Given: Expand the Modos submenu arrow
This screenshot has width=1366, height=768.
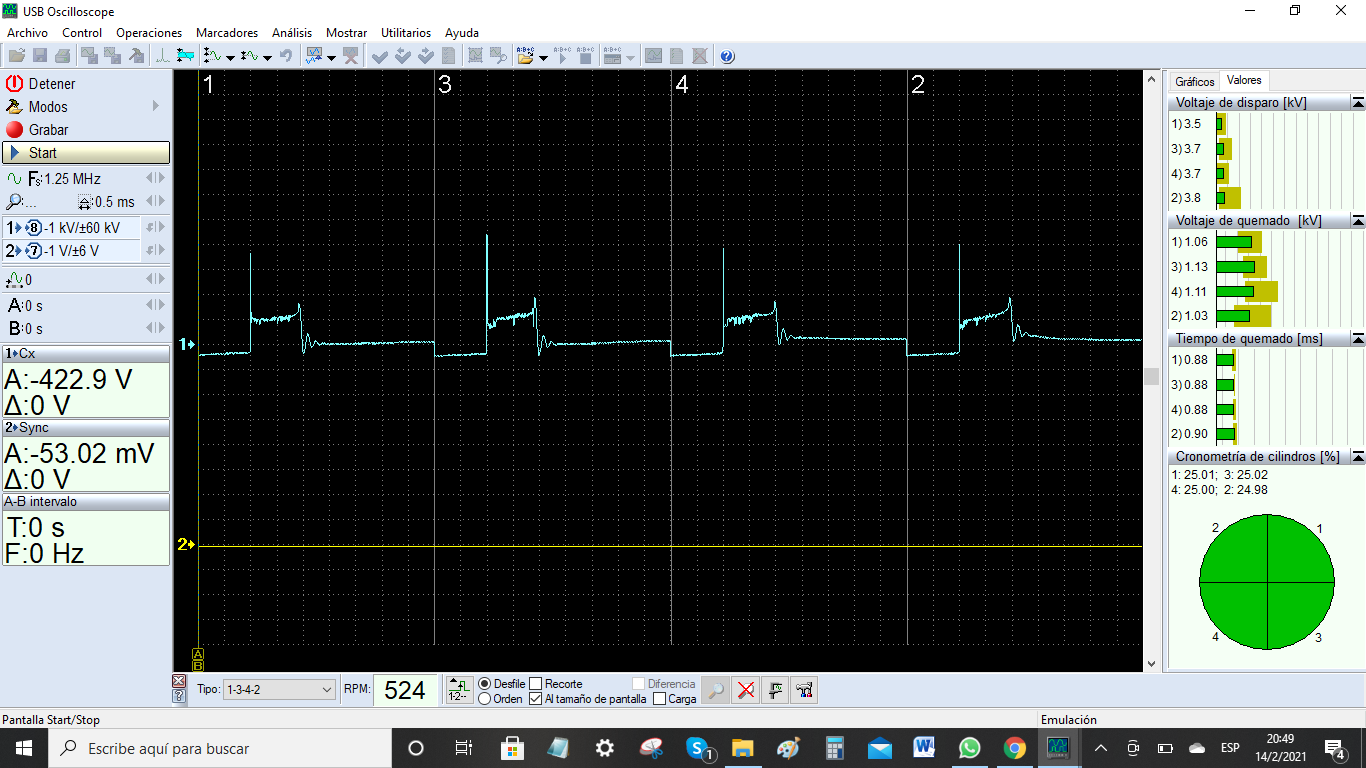Looking at the screenshot, I should click(155, 107).
